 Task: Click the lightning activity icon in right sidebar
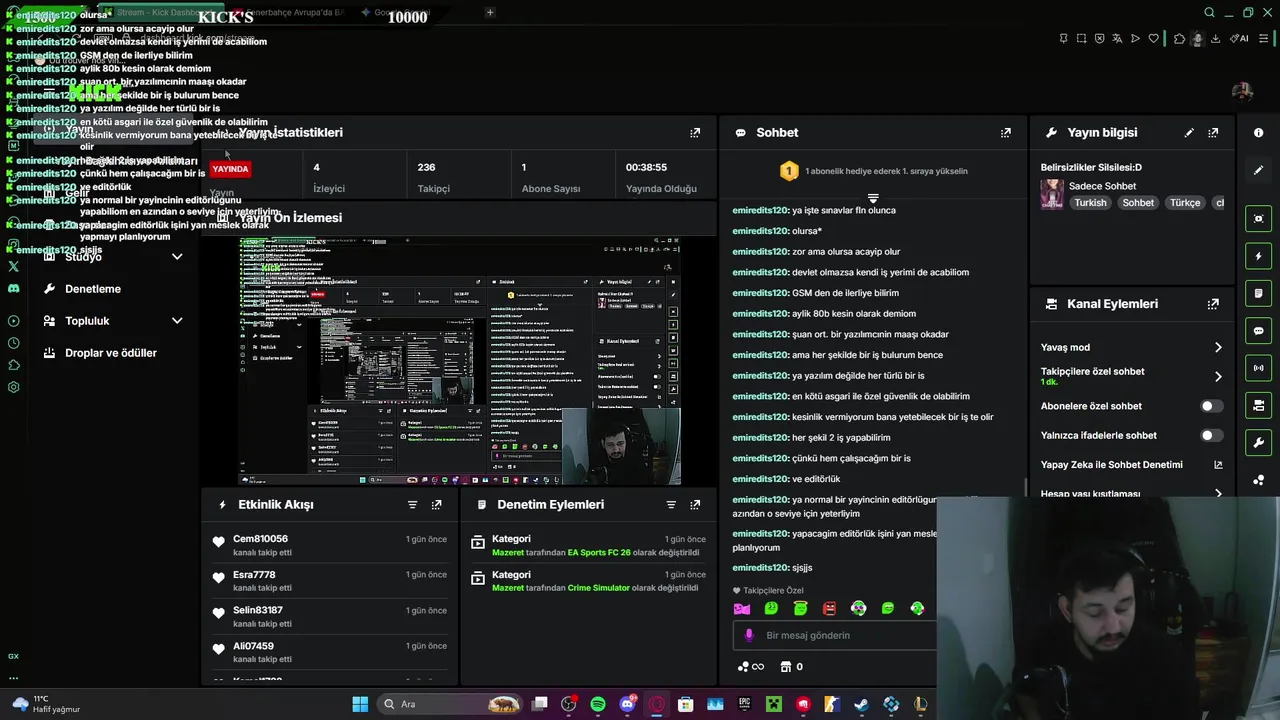tap(1258, 256)
